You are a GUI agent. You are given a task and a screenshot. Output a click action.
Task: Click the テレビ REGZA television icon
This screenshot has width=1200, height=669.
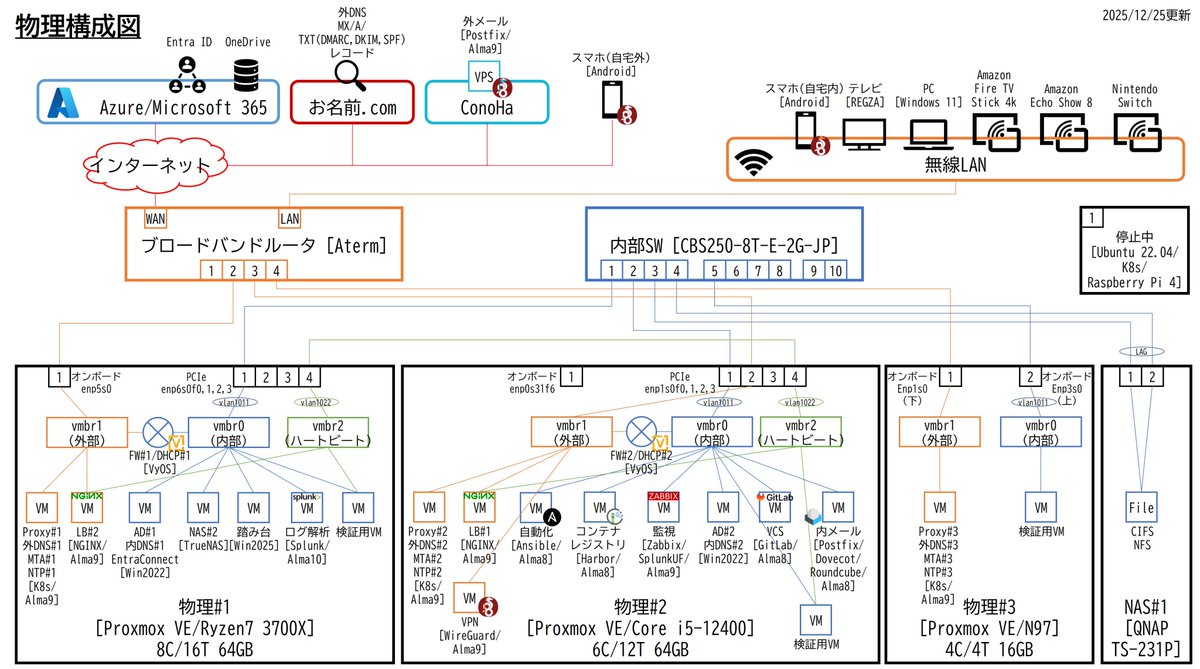click(x=863, y=133)
